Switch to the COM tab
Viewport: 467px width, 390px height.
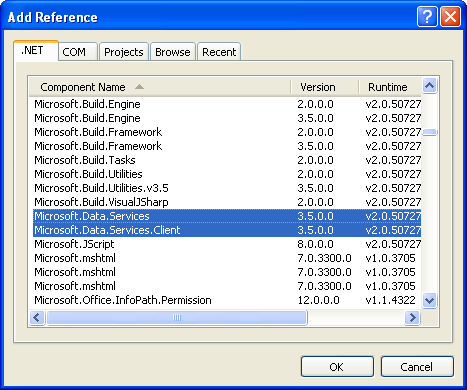(78, 52)
